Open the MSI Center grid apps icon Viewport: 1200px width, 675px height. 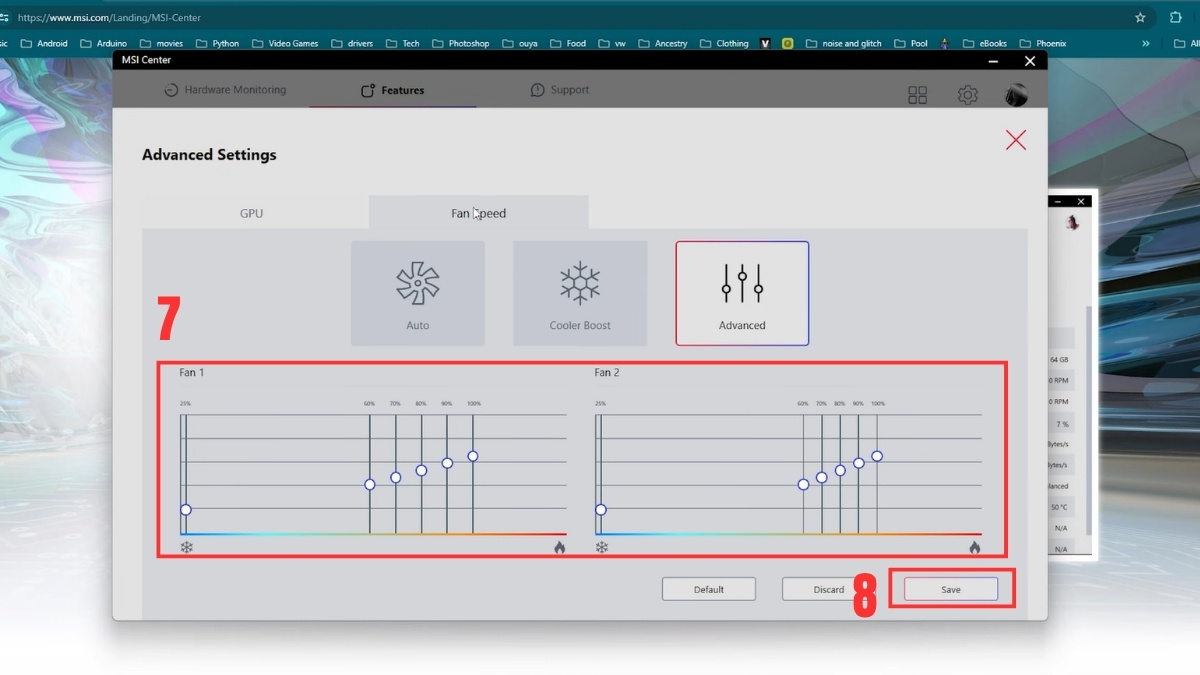point(917,95)
